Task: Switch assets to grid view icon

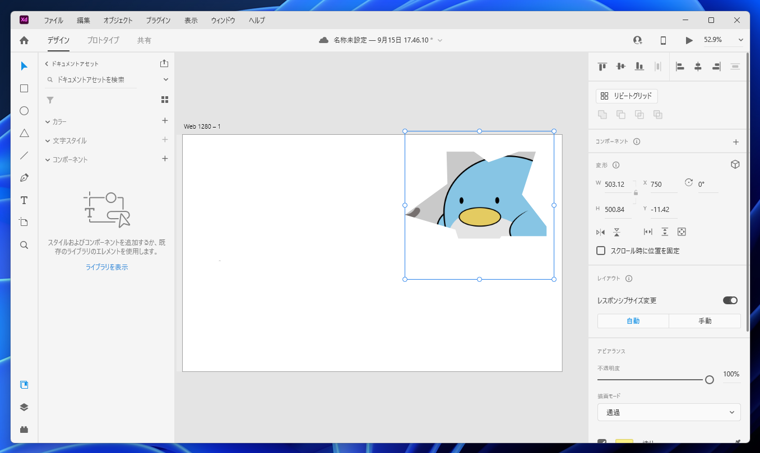Action: pos(165,99)
